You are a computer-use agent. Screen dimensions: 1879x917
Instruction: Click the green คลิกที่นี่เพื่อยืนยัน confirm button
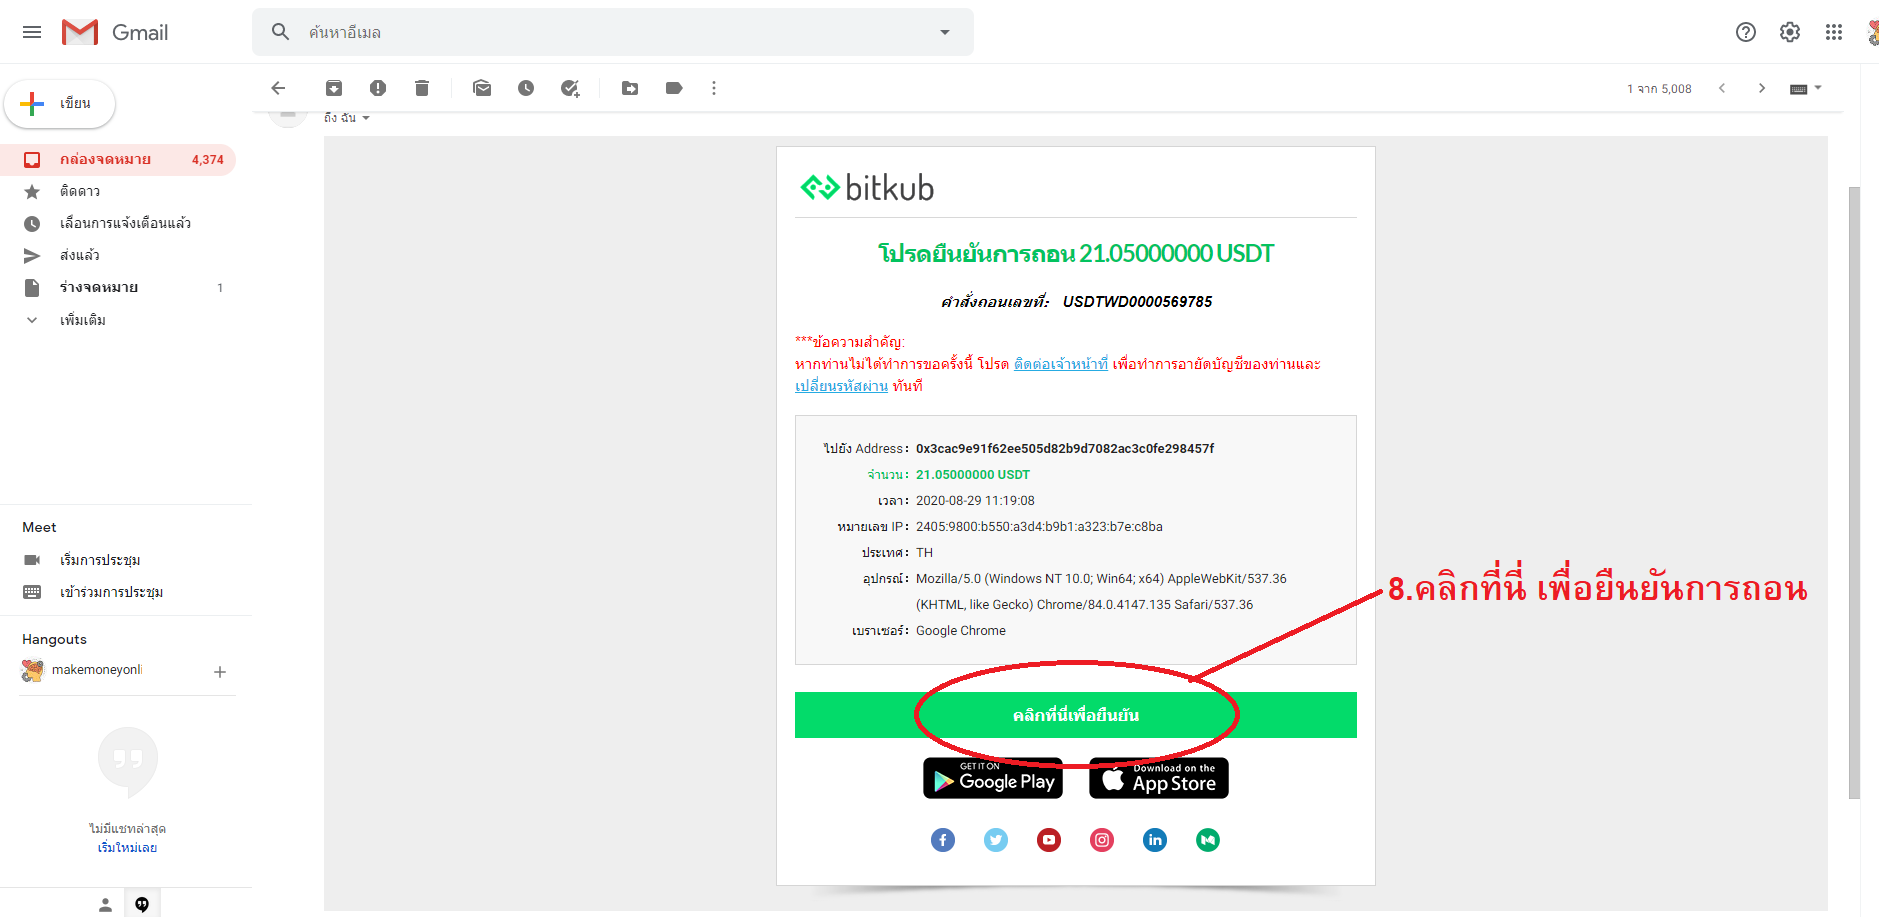coord(1076,715)
